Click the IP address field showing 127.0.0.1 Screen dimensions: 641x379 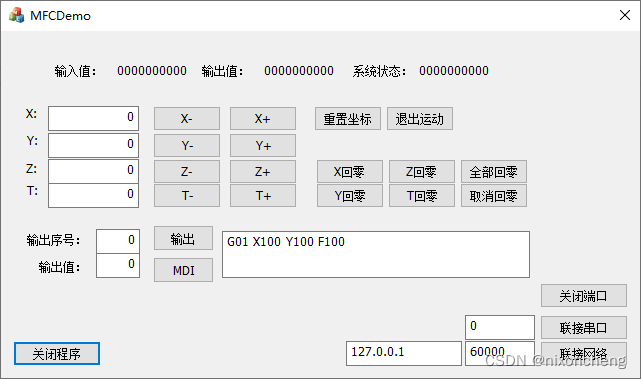[404, 353]
